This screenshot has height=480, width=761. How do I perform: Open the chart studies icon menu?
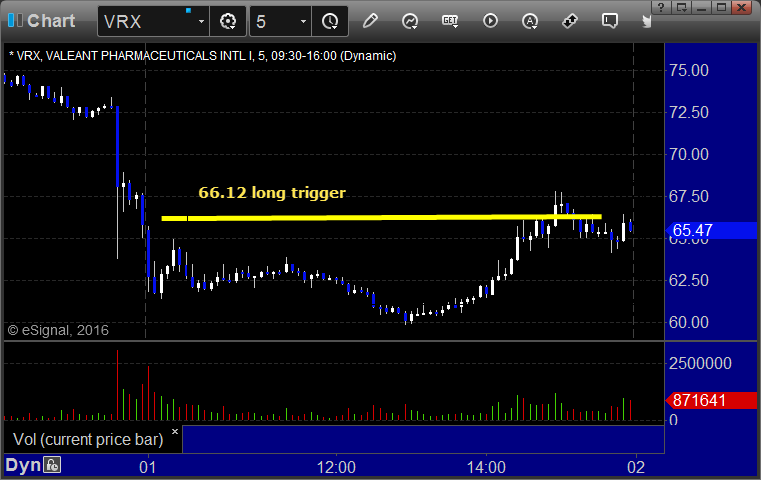click(x=410, y=21)
